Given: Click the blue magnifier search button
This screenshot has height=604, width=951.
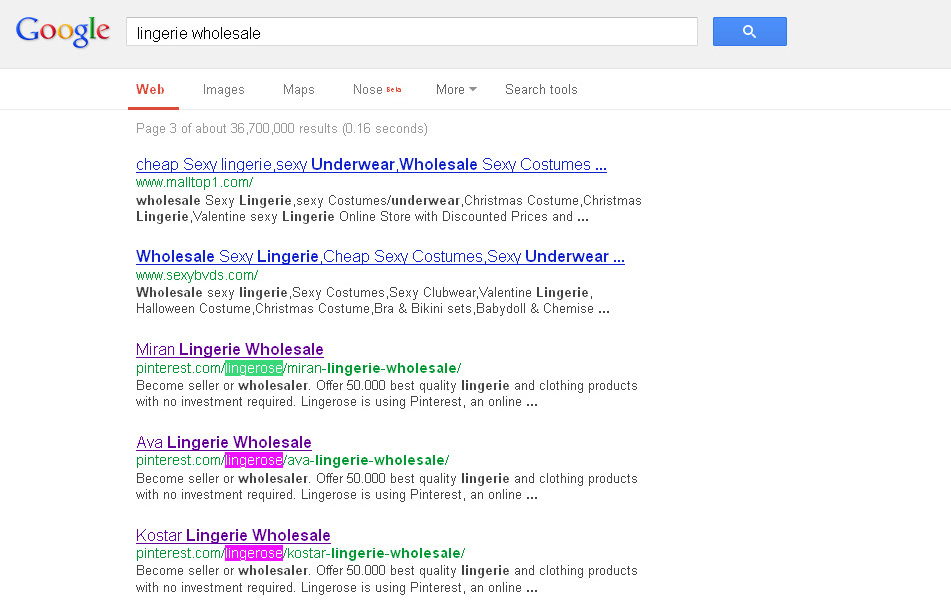Looking at the screenshot, I should pyautogui.click(x=750, y=32).
